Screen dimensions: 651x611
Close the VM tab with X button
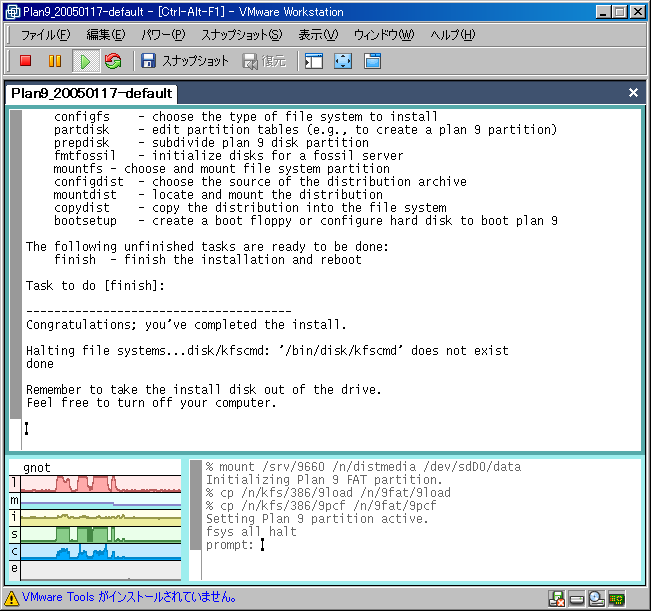[633, 93]
